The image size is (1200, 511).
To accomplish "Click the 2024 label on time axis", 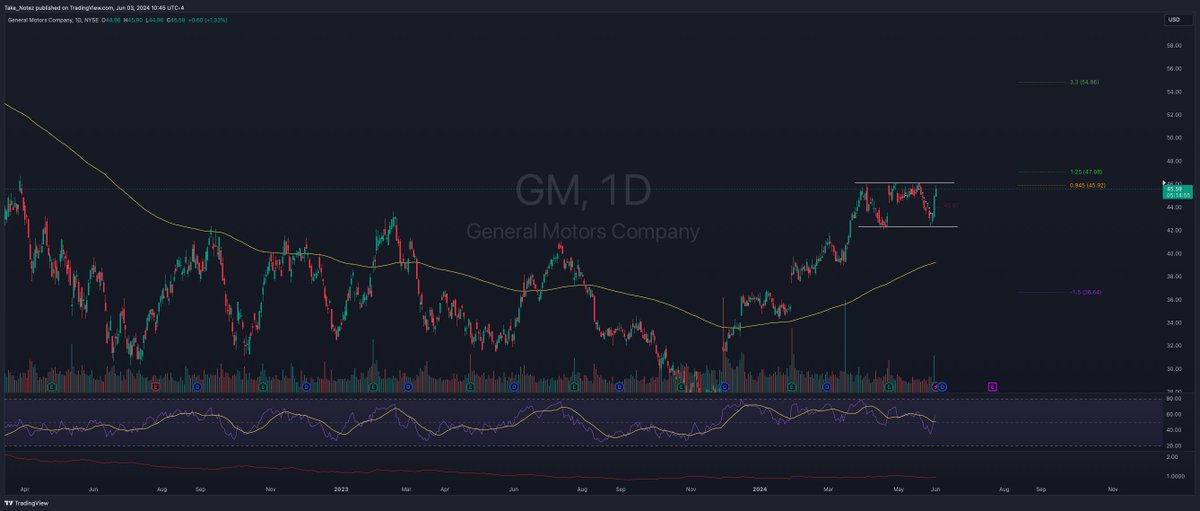I will point(758,489).
